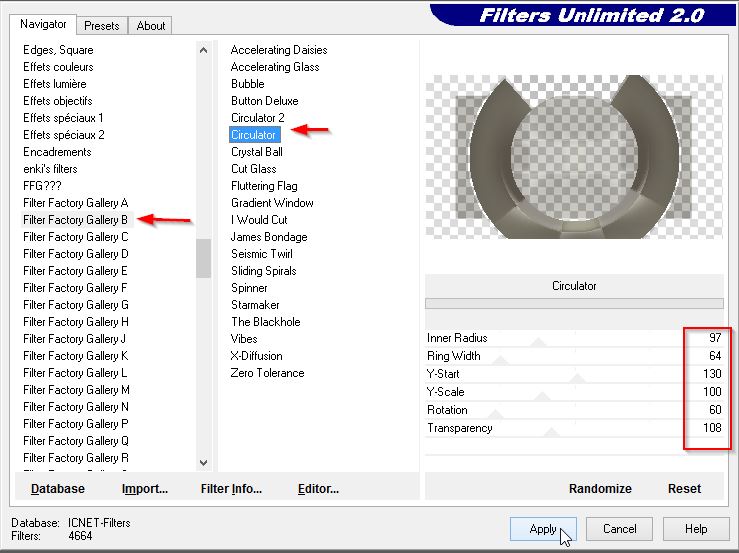Open Help for Filters Unlimited
Screen dimensions: 739x553
click(696, 529)
